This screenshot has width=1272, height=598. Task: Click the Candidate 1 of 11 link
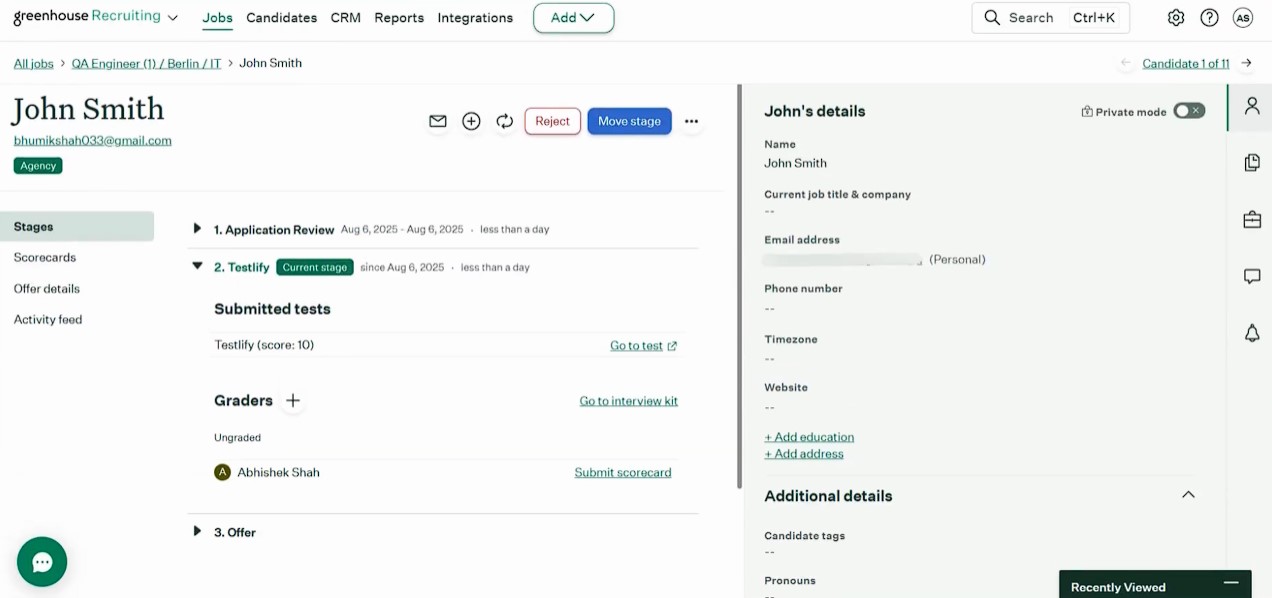coord(1186,63)
